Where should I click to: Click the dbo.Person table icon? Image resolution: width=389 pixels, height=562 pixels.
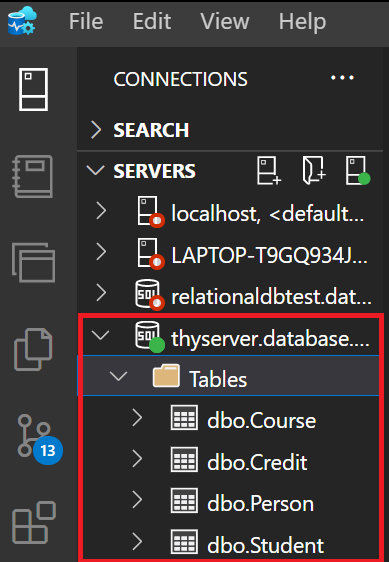click(184, 500)
